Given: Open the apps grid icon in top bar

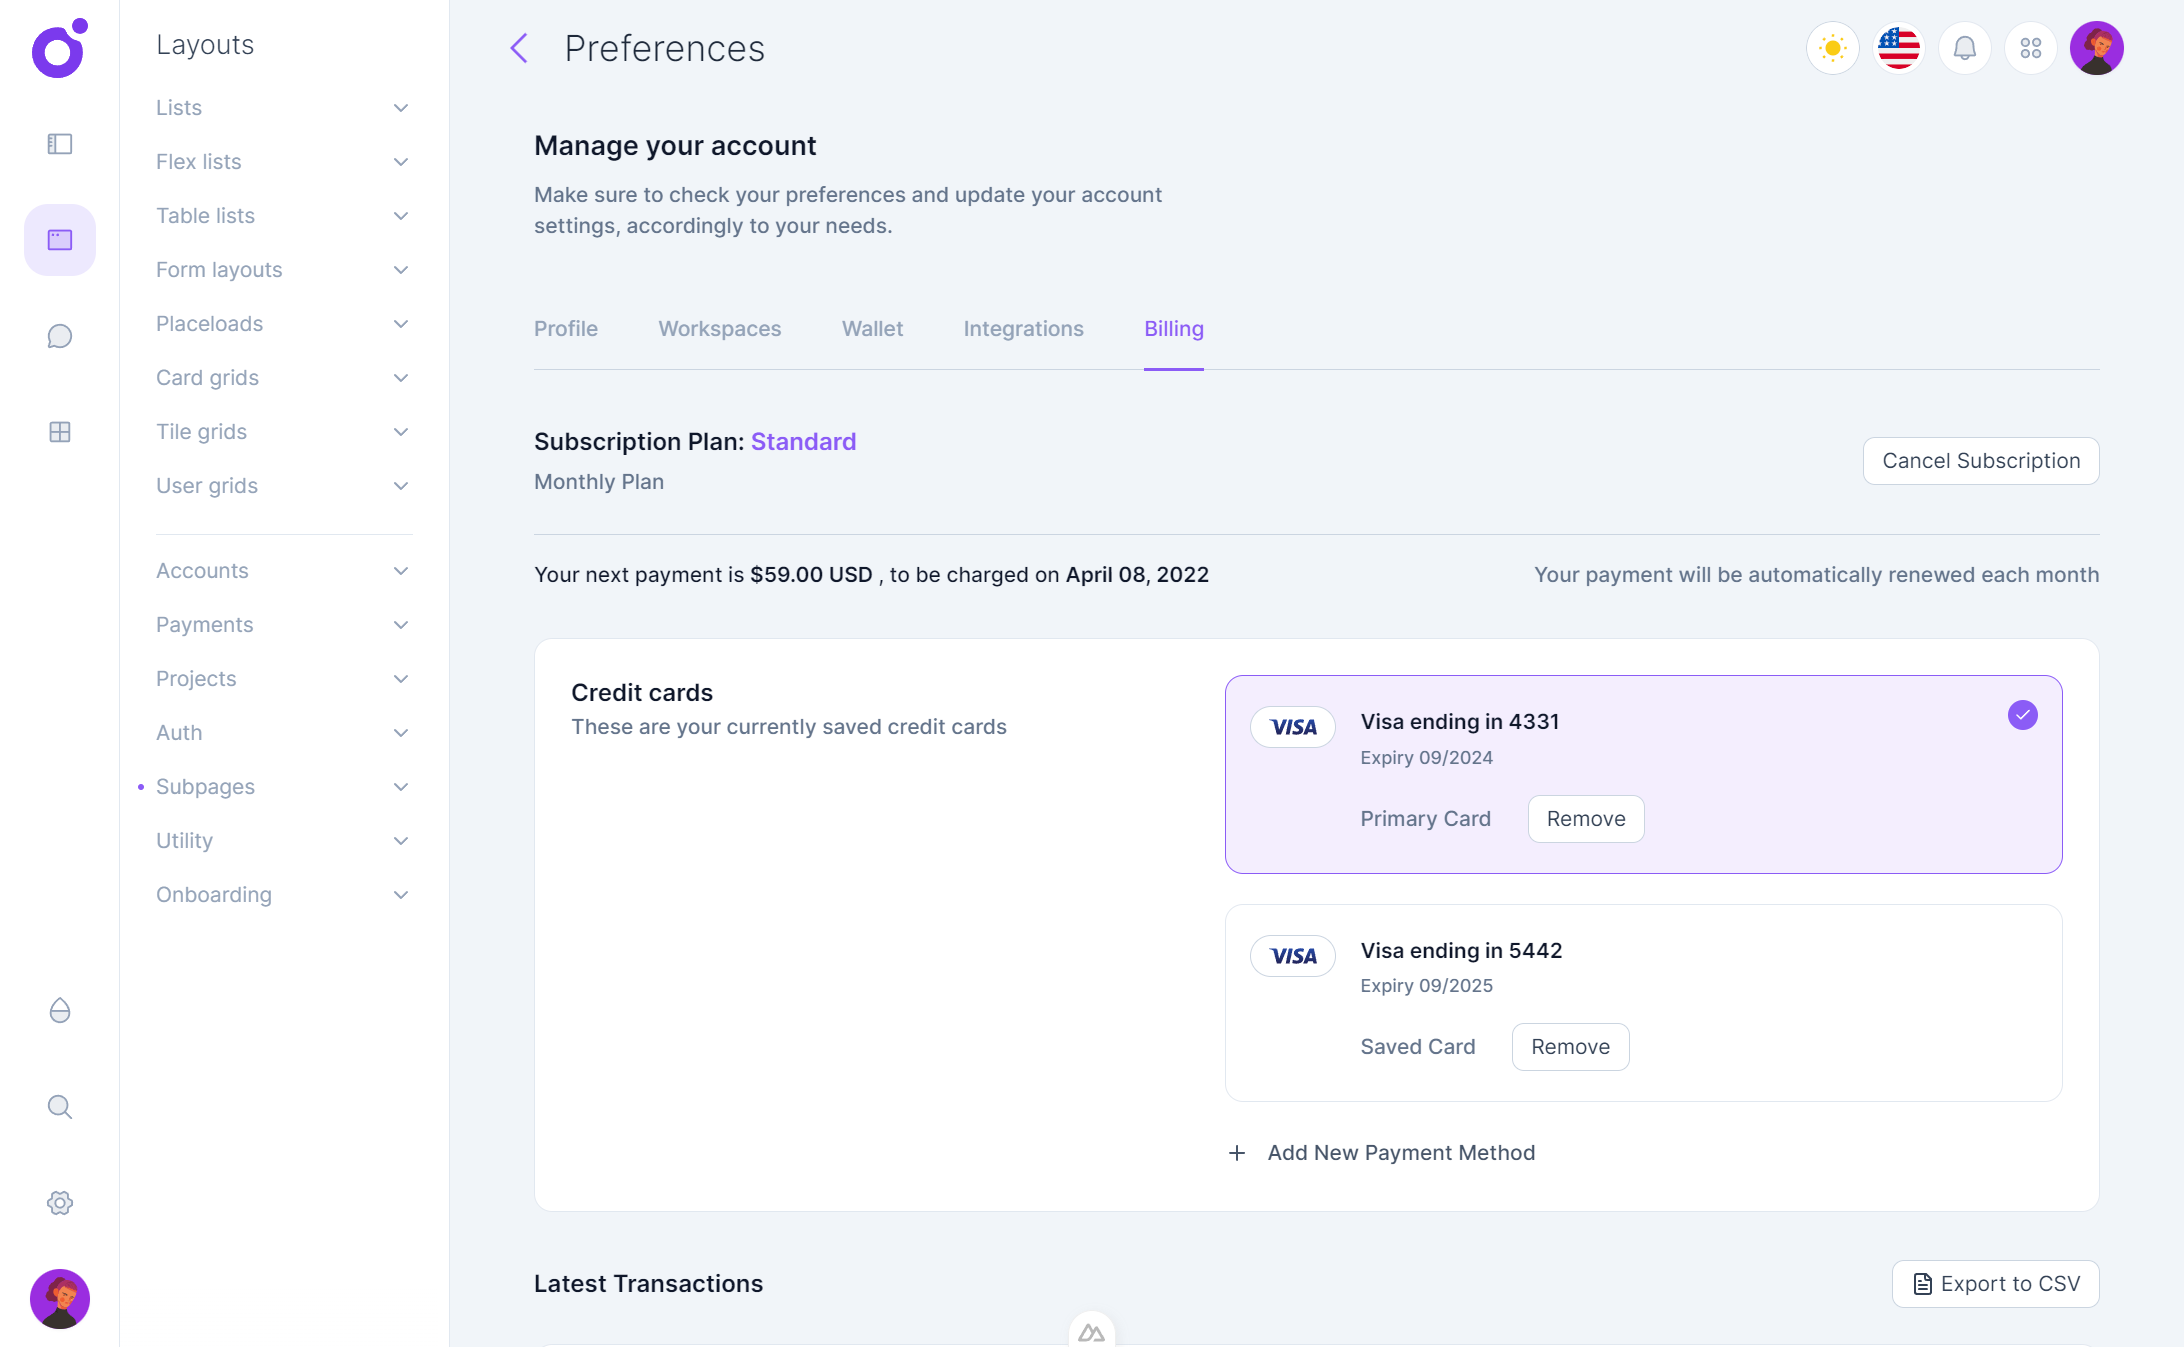Looking at the screenshot, I should tap(2030, 47).
